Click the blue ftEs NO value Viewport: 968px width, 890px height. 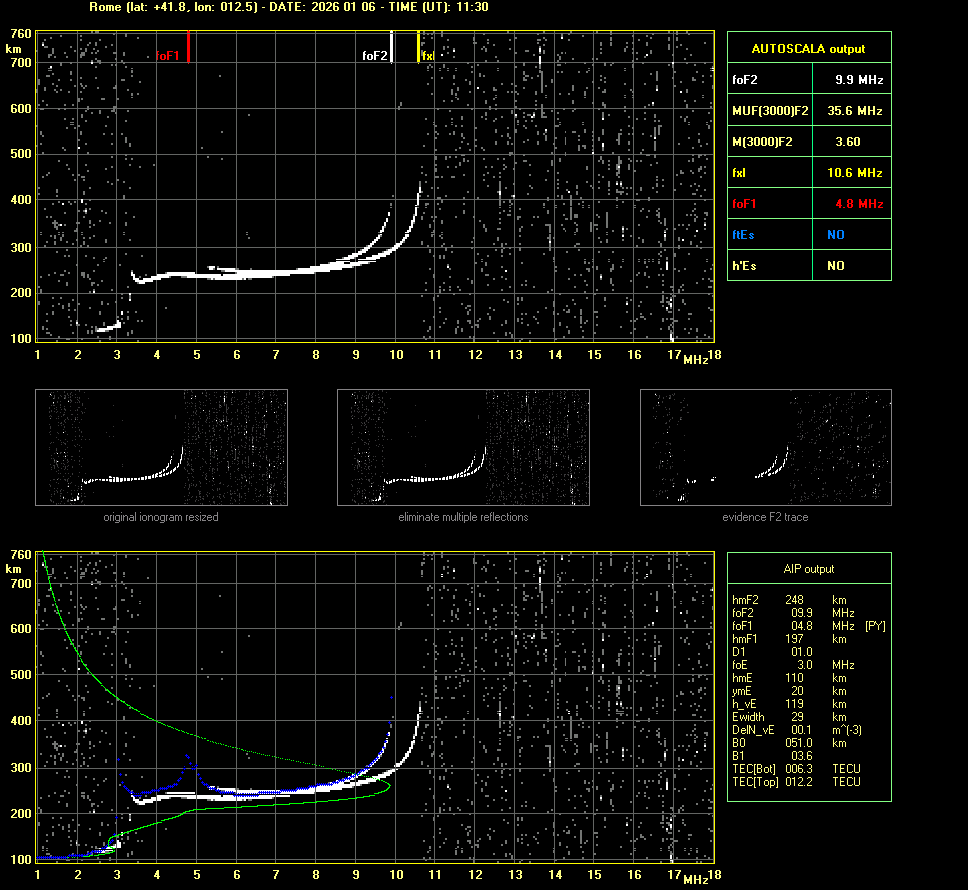[x=835, y=235]
